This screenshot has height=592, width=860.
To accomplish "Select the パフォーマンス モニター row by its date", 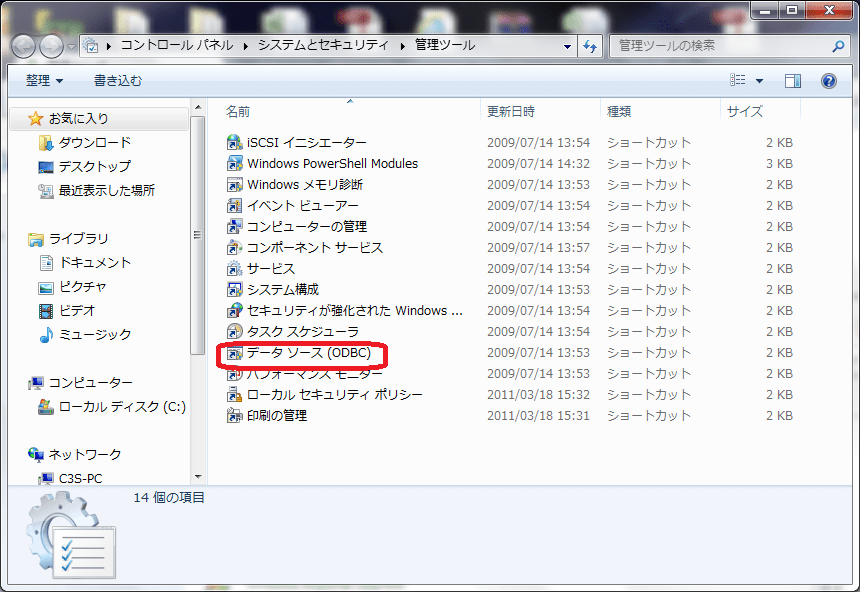I will tap(538, 374).
